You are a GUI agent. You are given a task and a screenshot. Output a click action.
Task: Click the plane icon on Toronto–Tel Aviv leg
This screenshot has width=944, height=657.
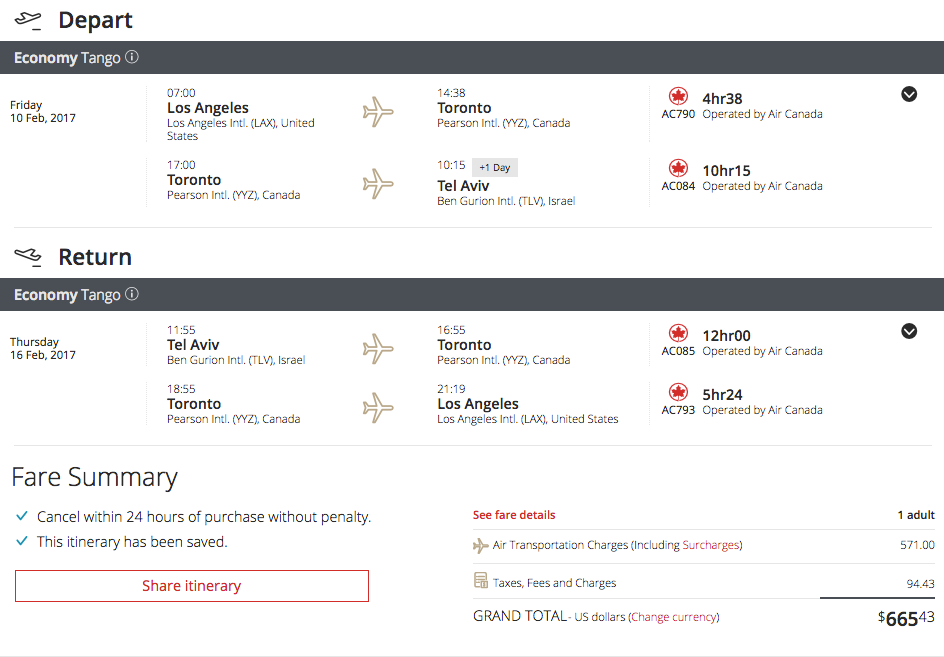tap(378, 183)
